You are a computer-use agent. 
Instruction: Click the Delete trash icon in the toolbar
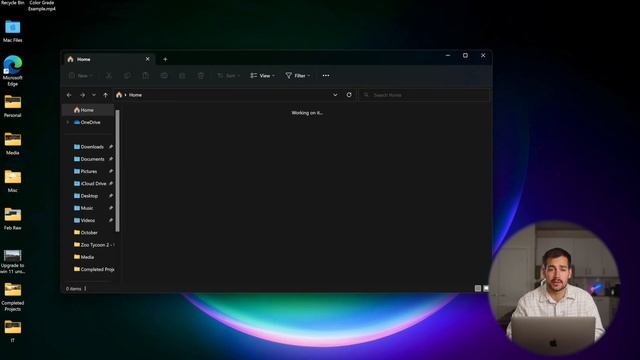(201, 76)
